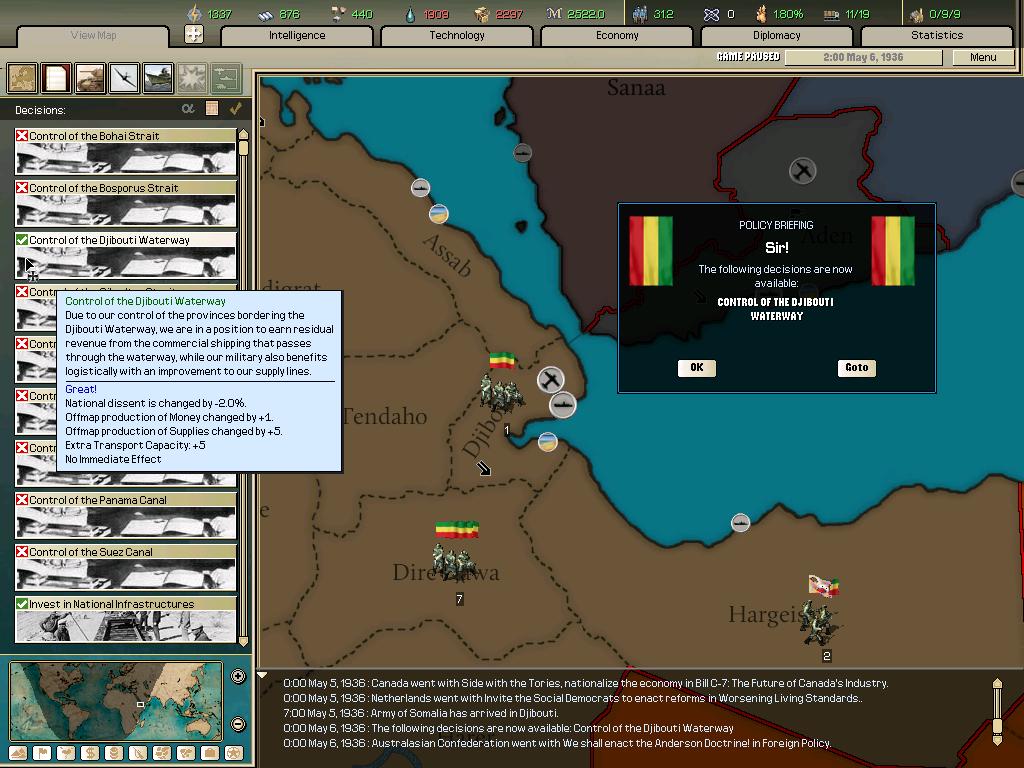The image size is (1024, 768).
Task: Click the greyed theatre organization chart icon
Action: click(227, 78)
